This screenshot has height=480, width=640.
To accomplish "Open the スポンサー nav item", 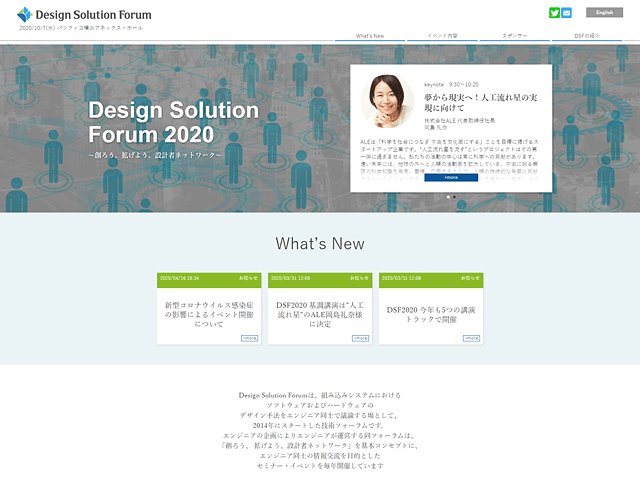I will 514,36.
